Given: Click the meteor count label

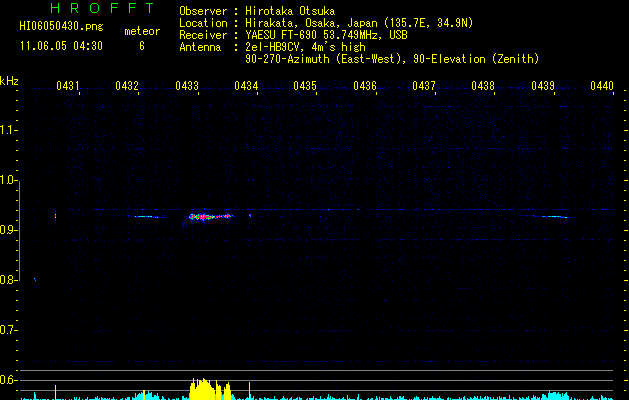Looking at the screenshot, I should 142,31.
